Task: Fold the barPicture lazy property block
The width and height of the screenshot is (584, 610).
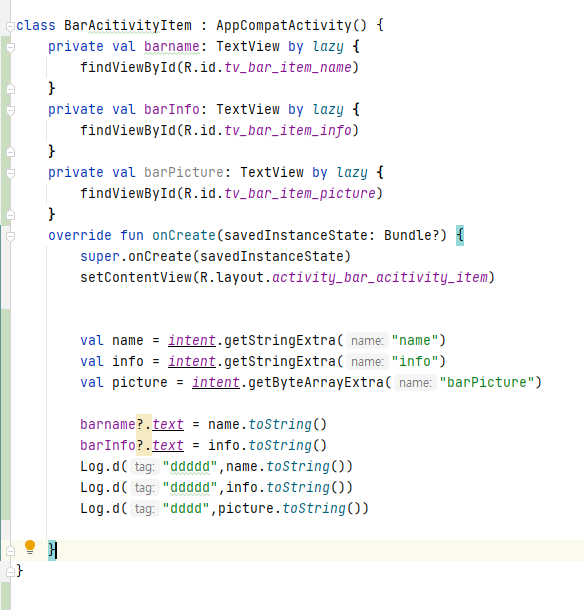Action: (x=11, y=174)
